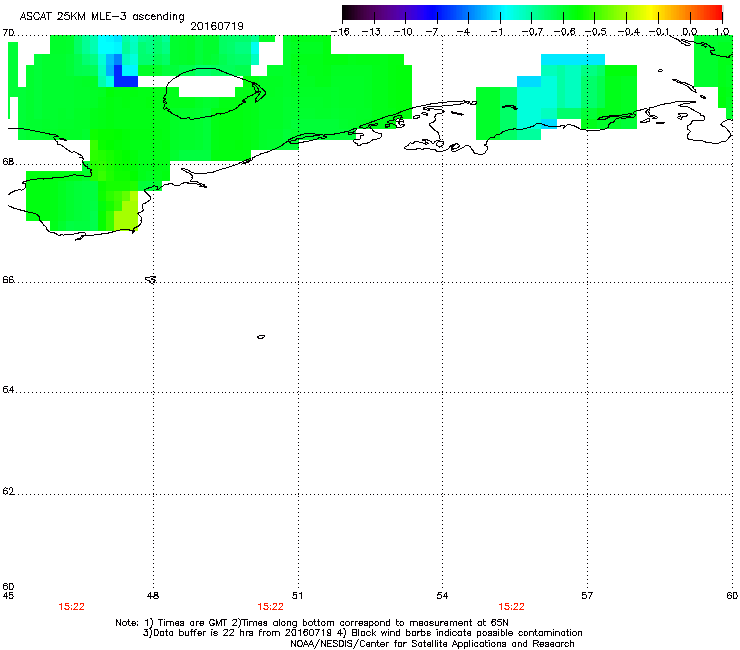Click the yellow-green data patch near 67N

tap(126, 216)
